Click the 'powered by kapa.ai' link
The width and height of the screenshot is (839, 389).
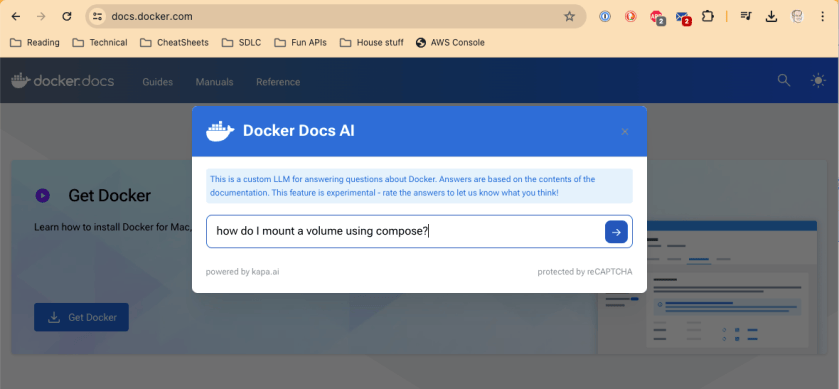click(x=242, y=272)
